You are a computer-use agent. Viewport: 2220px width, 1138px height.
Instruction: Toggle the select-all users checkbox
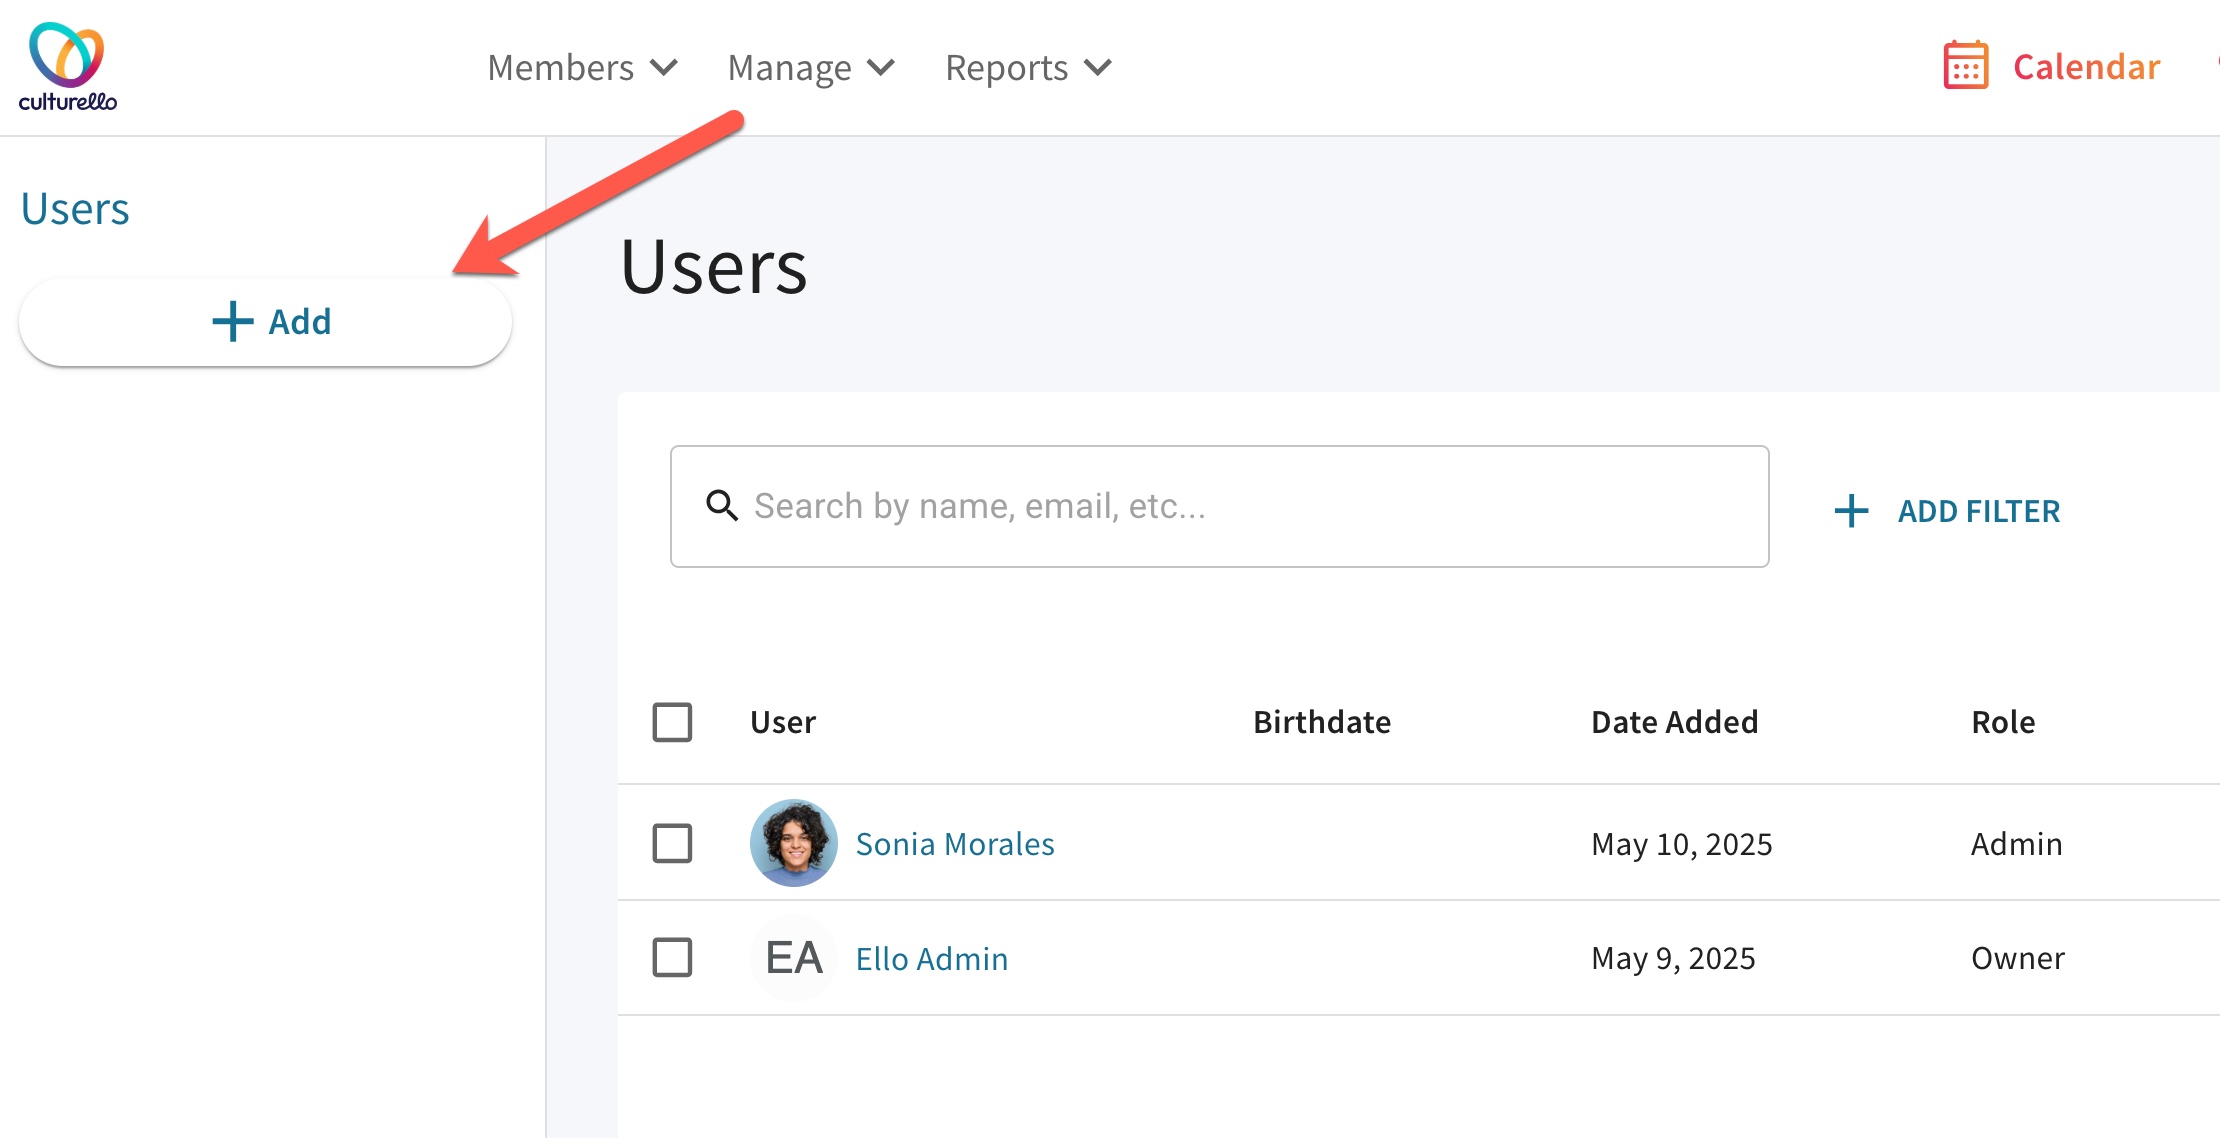[672, 722]
